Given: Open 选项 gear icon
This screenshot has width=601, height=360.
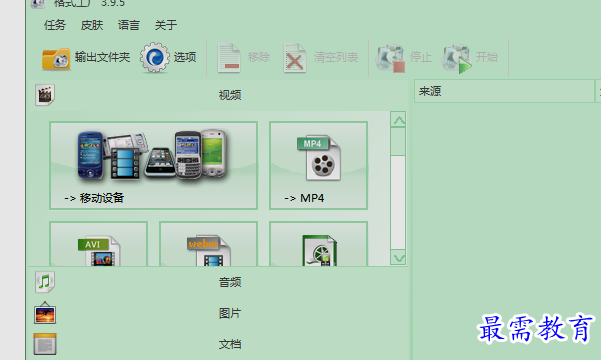Looking at the screenshot, I should click(154, 58).
